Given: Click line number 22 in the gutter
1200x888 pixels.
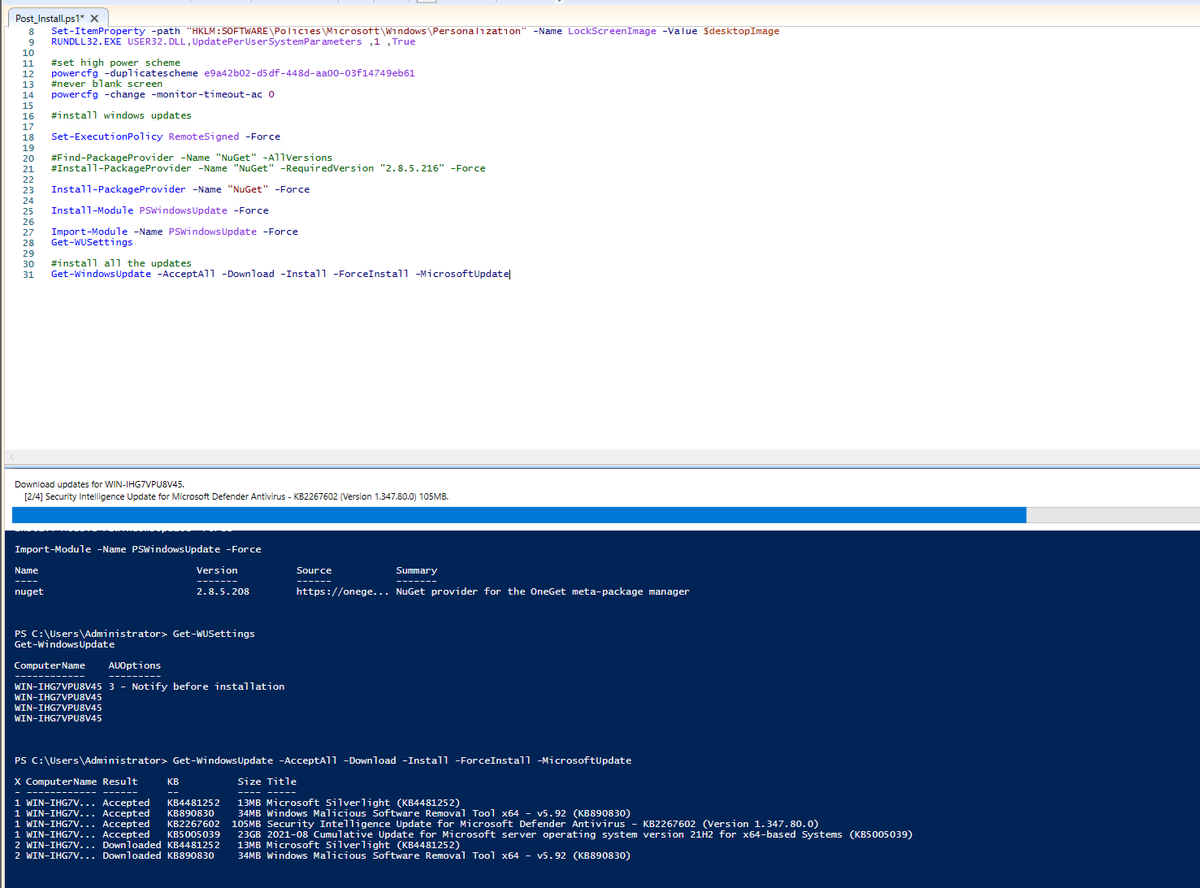Looking at the screenshot, I should [x=28, y=179].
